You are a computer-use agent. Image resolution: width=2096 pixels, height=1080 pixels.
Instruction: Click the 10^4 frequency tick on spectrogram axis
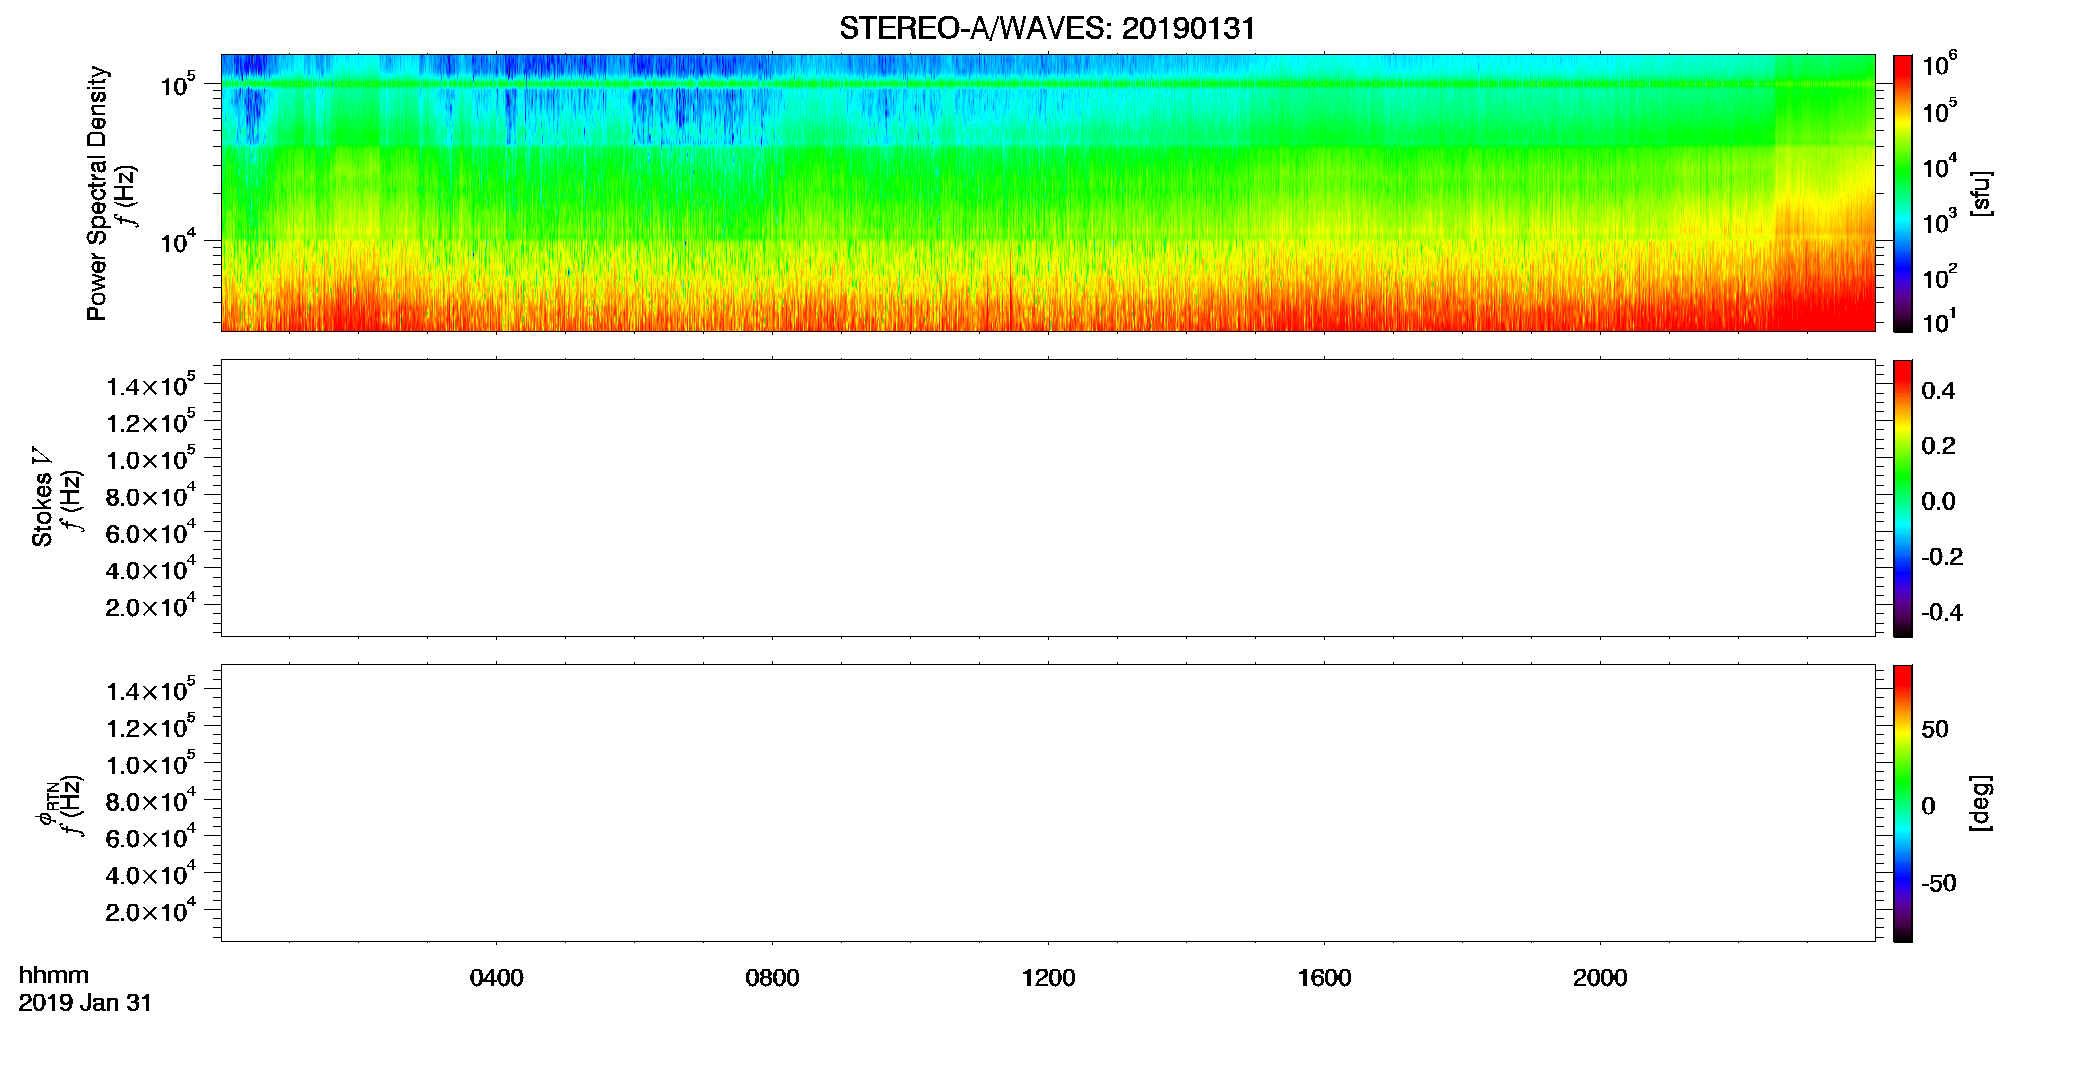(177, 240)
